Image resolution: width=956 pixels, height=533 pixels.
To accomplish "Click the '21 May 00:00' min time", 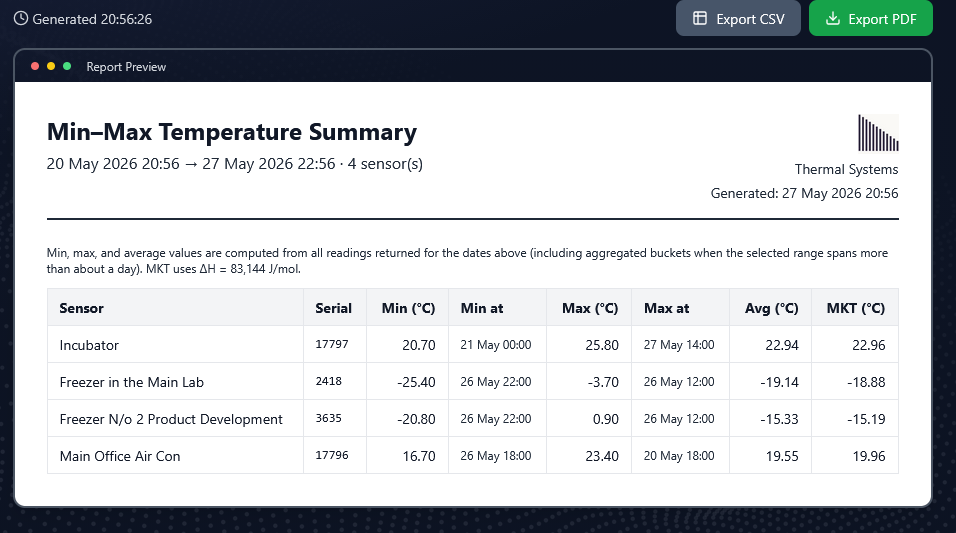I will pos(496,345).
